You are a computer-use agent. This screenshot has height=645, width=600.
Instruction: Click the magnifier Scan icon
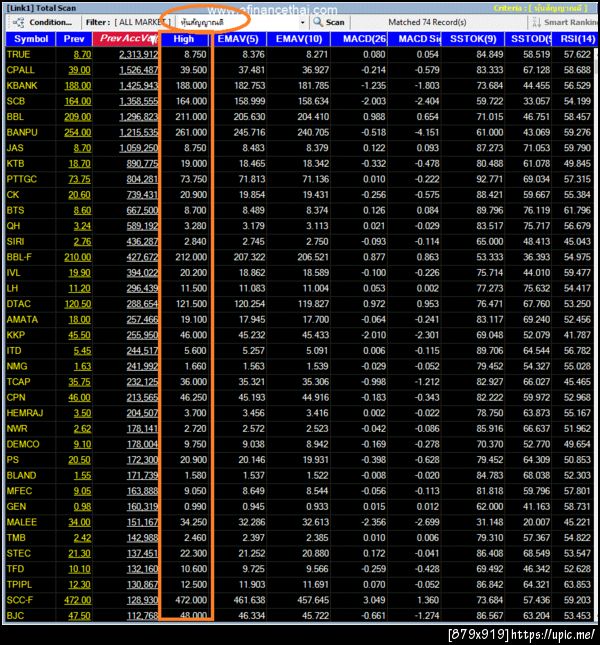318,22
